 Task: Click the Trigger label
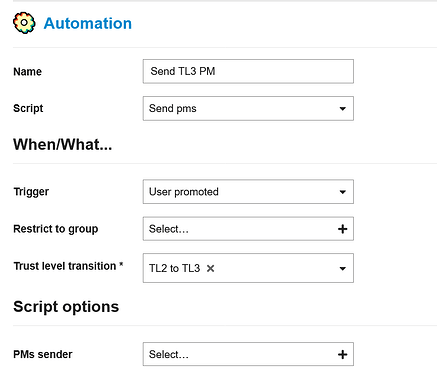click(31, 192)
